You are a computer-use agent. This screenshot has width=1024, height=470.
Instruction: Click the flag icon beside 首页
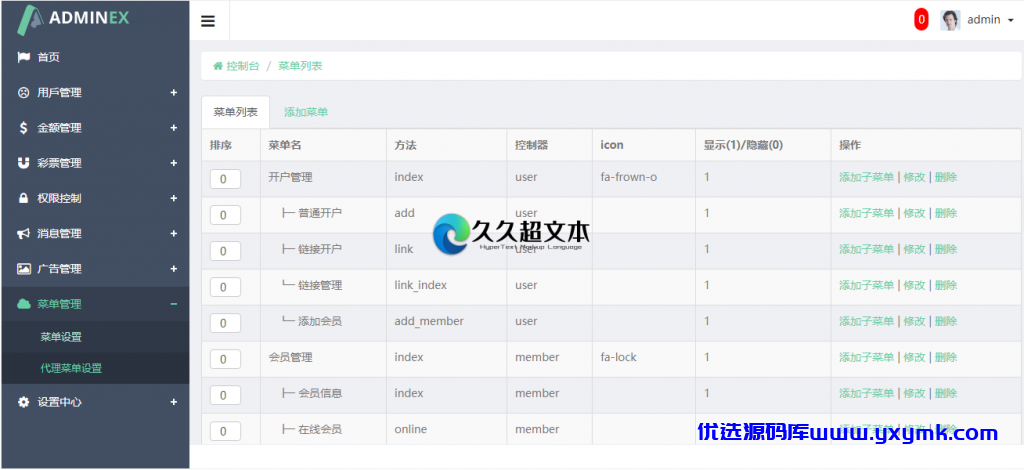point(24,57)
